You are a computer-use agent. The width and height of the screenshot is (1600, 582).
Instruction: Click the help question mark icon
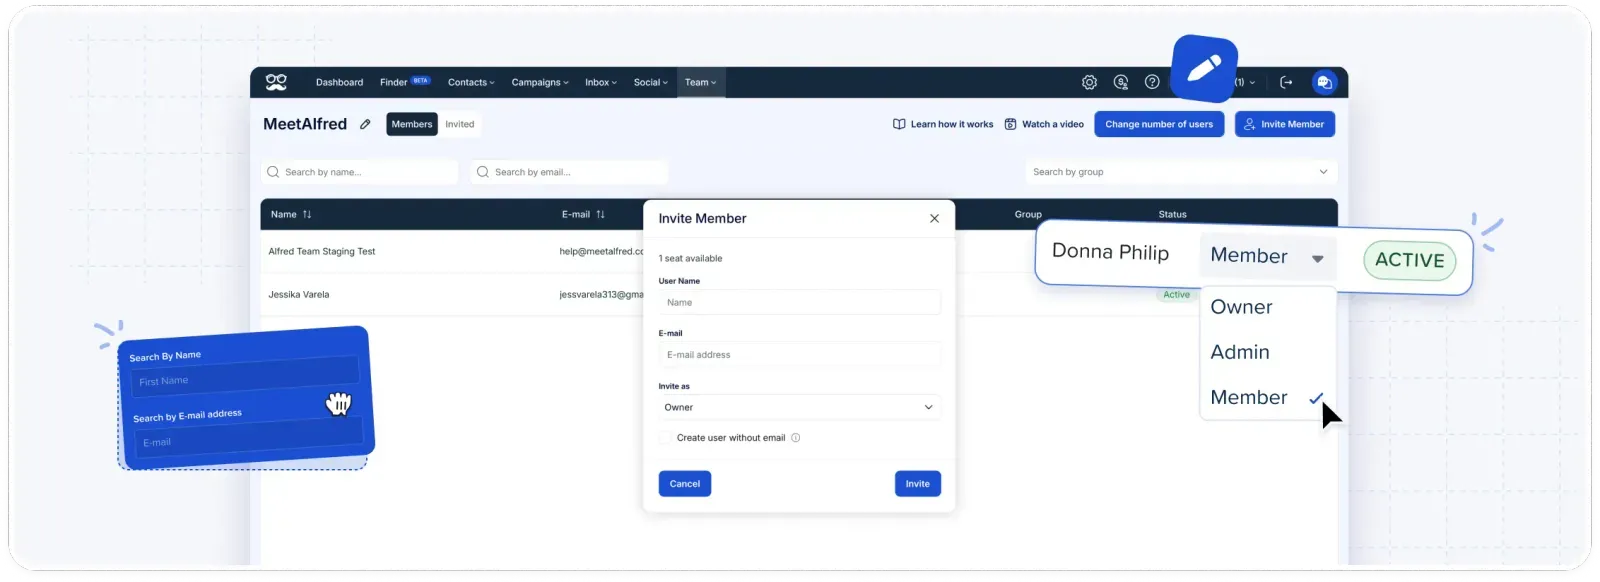[1152, 82]
